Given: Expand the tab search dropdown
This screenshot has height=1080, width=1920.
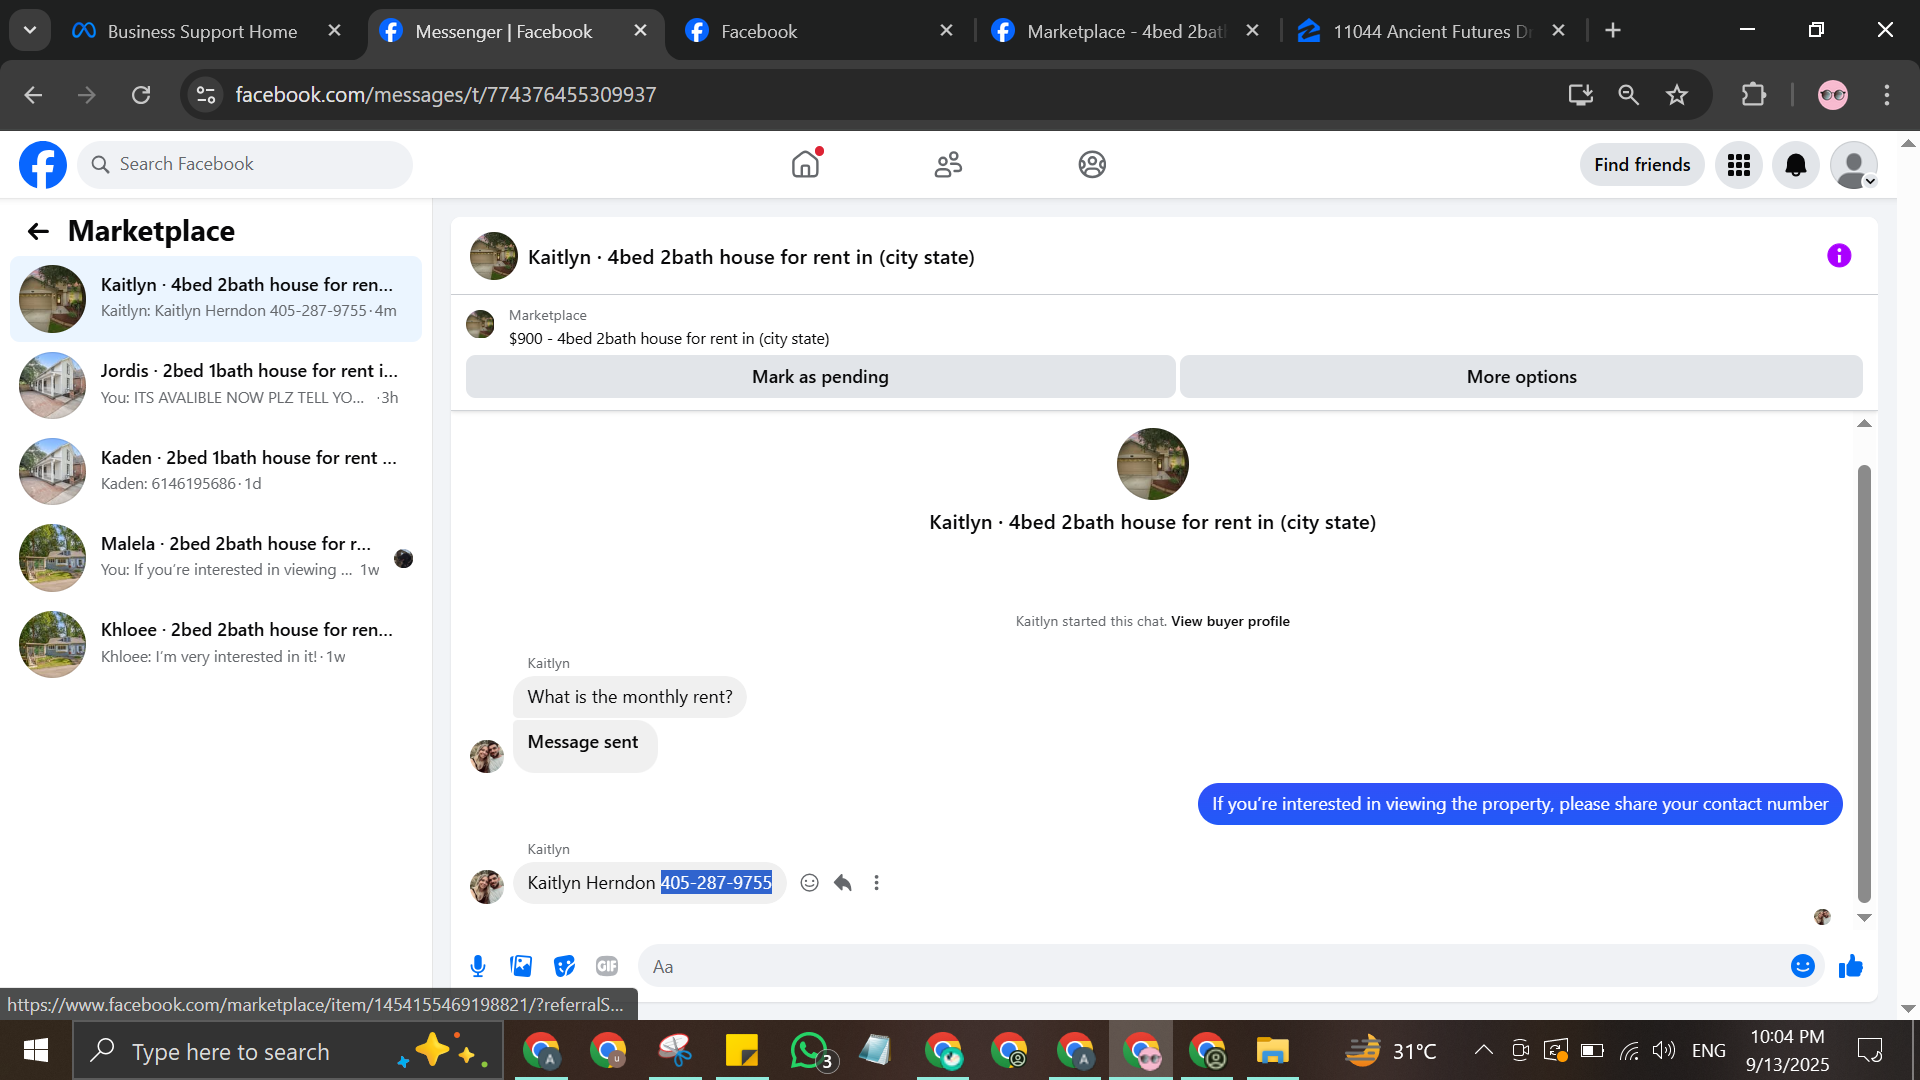Looking at the screenshot, I should tap(30, 30).
